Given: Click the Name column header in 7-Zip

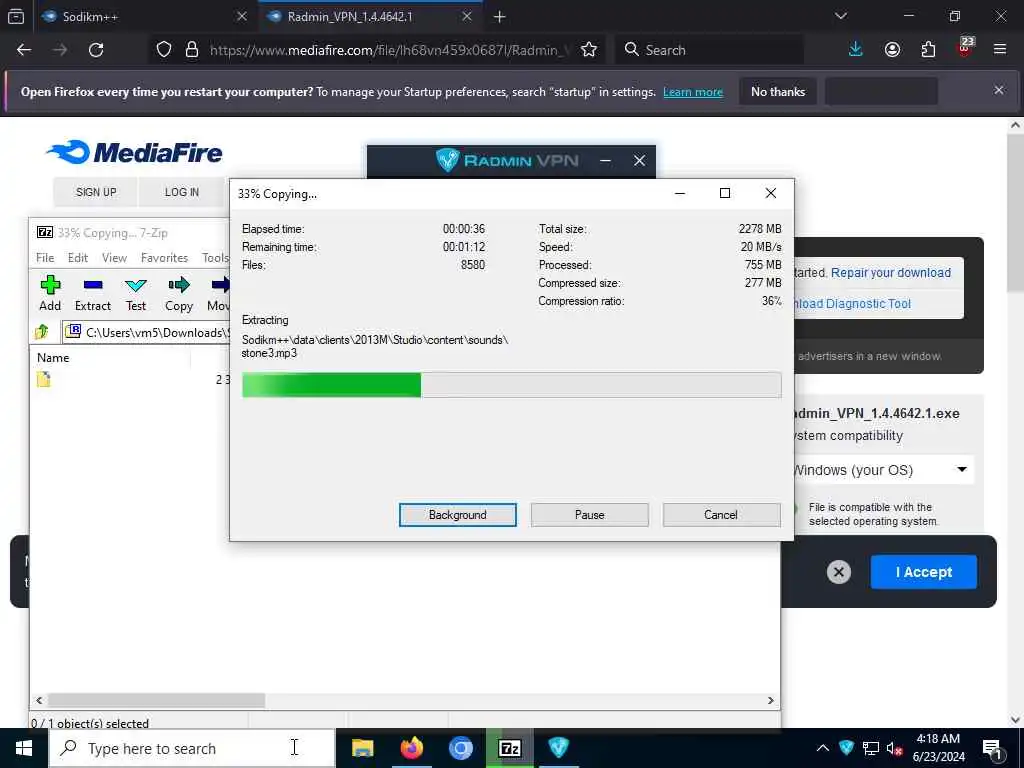Looking at the screenshot, I should click(111, 358).
